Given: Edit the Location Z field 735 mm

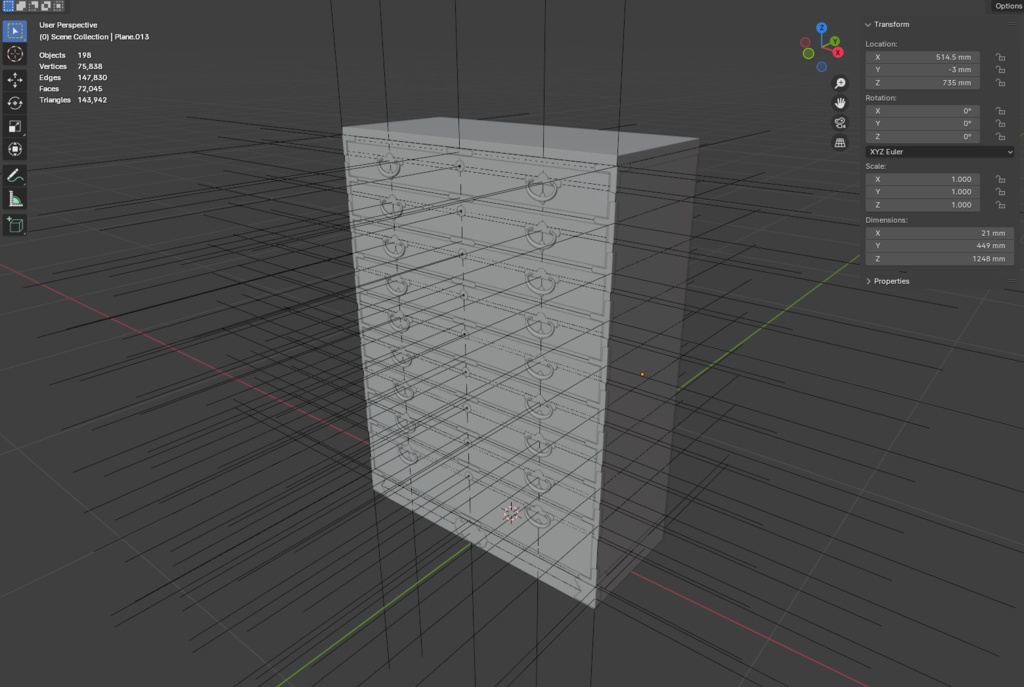Looking at the screenshot, I should (x=922, y=83).
